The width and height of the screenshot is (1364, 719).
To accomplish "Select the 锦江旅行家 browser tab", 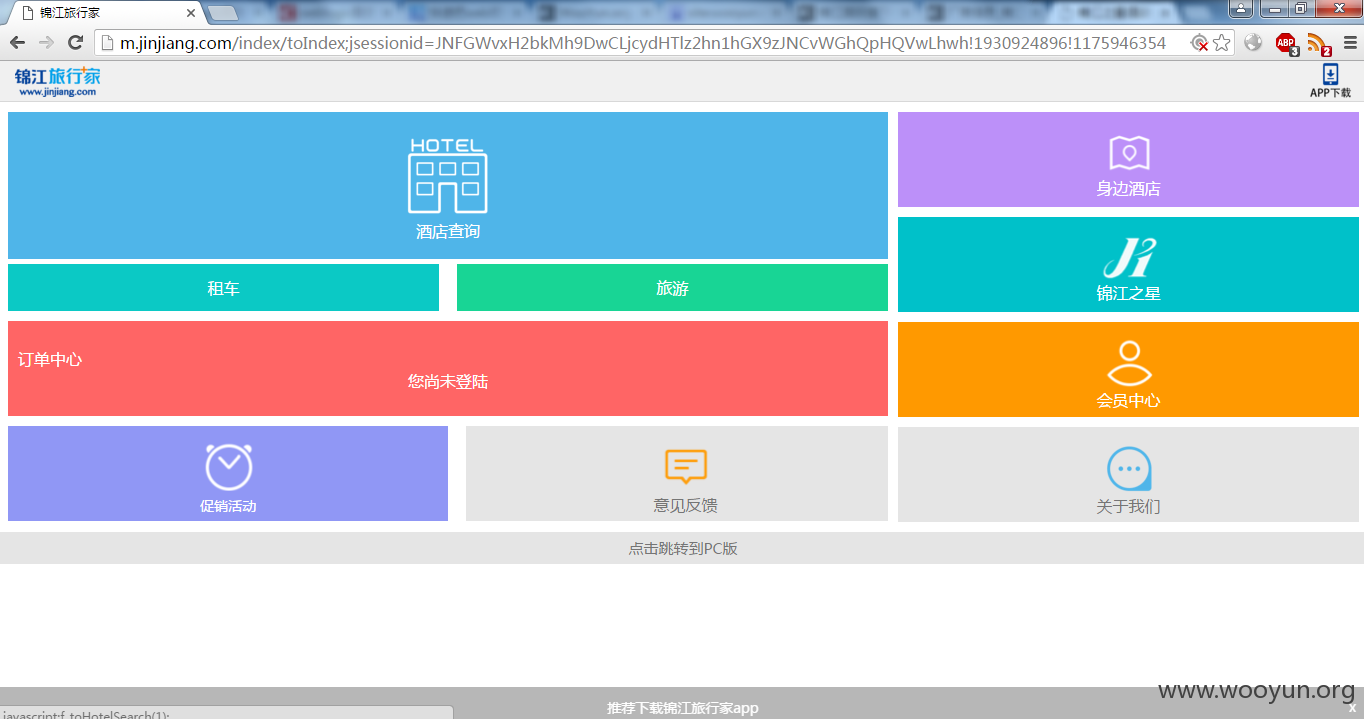I will pos(104,13).
